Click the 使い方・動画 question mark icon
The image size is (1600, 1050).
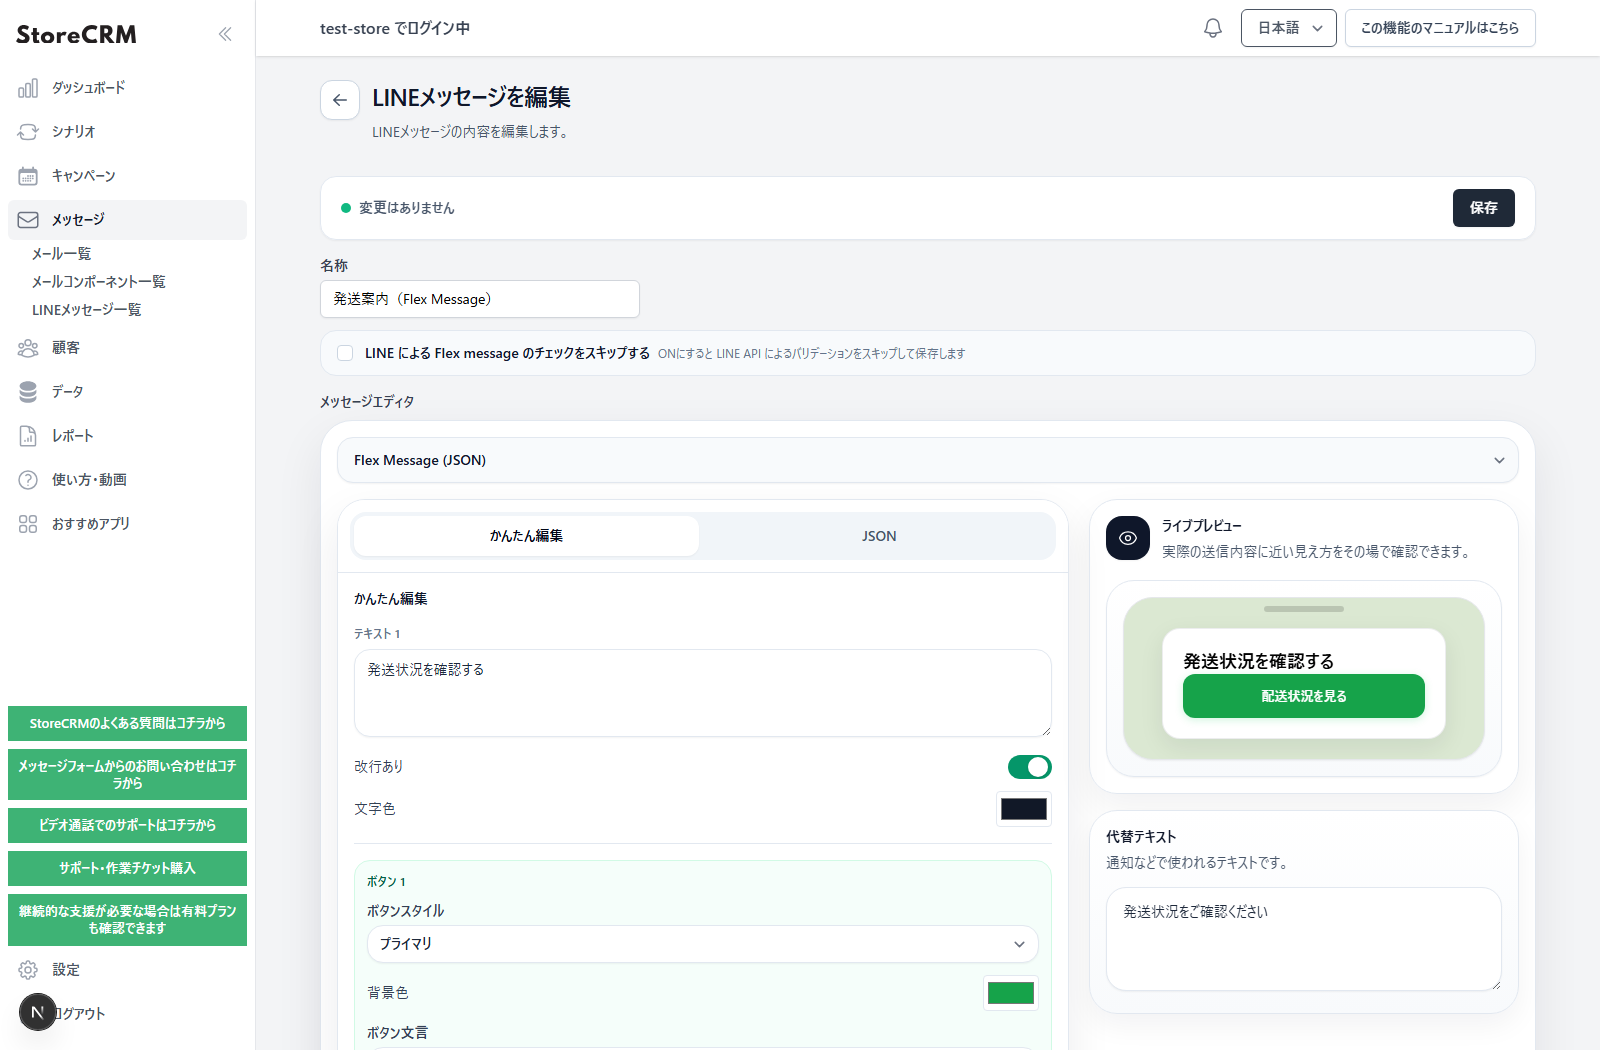pyautogui.click(x=28, y=480)
